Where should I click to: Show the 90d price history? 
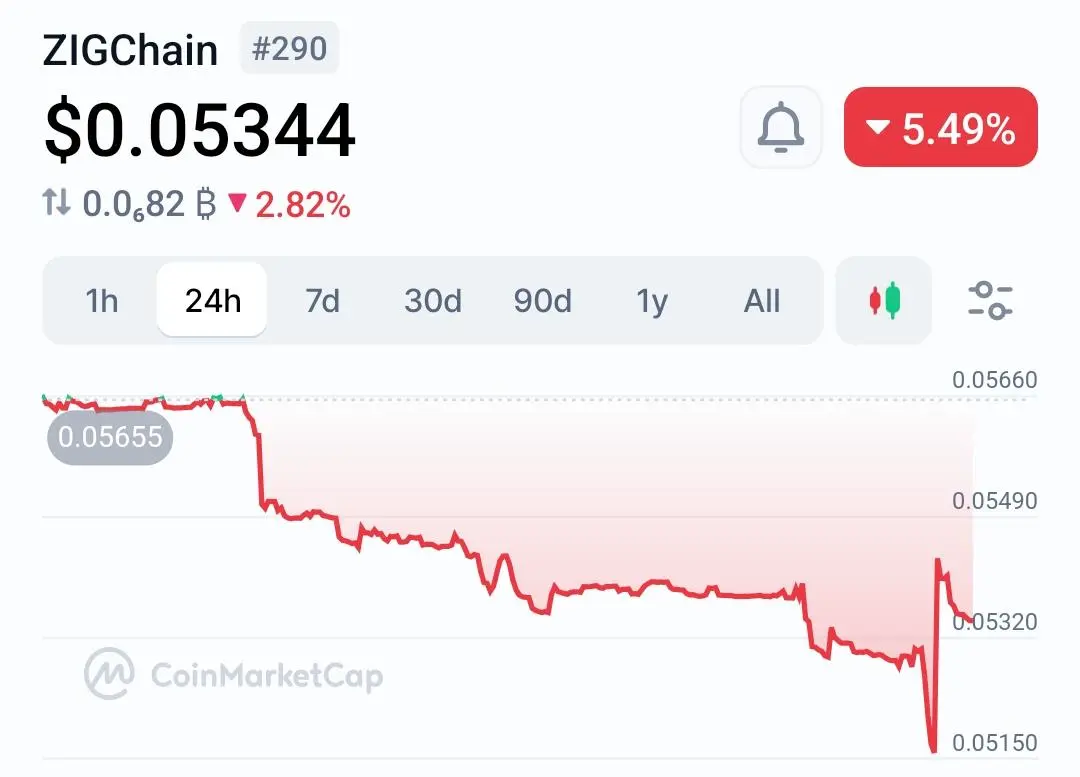click(543, 301)
